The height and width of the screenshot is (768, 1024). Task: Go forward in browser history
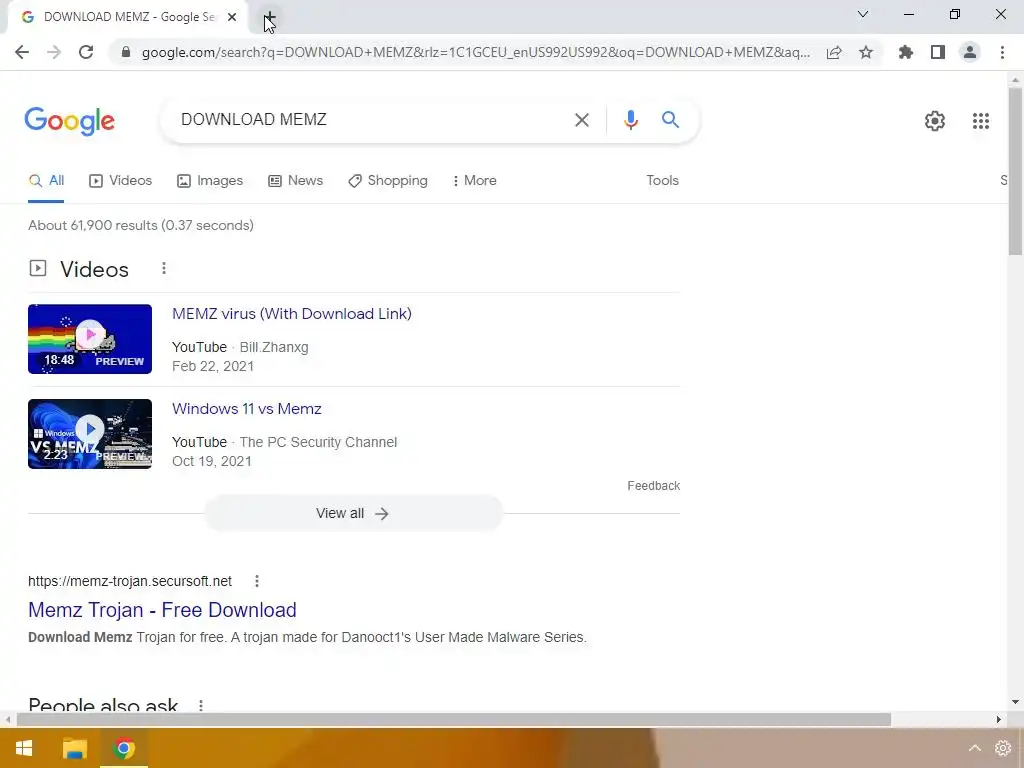tap(54, 52)
